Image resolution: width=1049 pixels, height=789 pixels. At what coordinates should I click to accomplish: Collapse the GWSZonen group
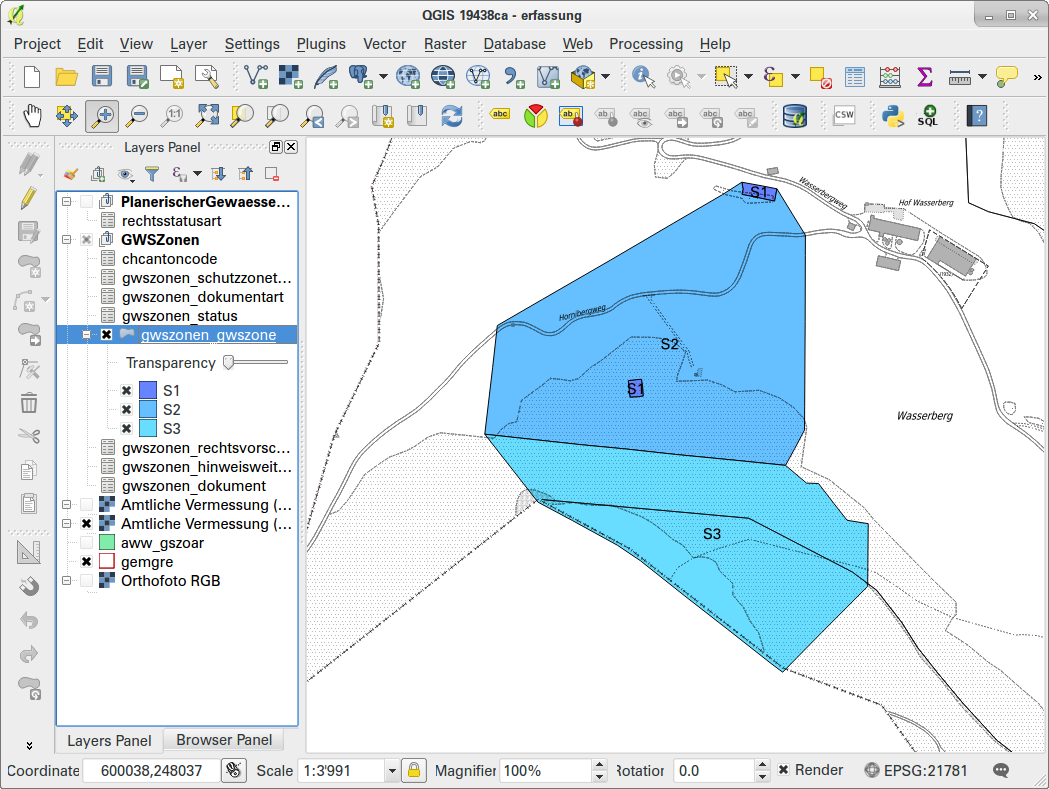tap(66, 239)
